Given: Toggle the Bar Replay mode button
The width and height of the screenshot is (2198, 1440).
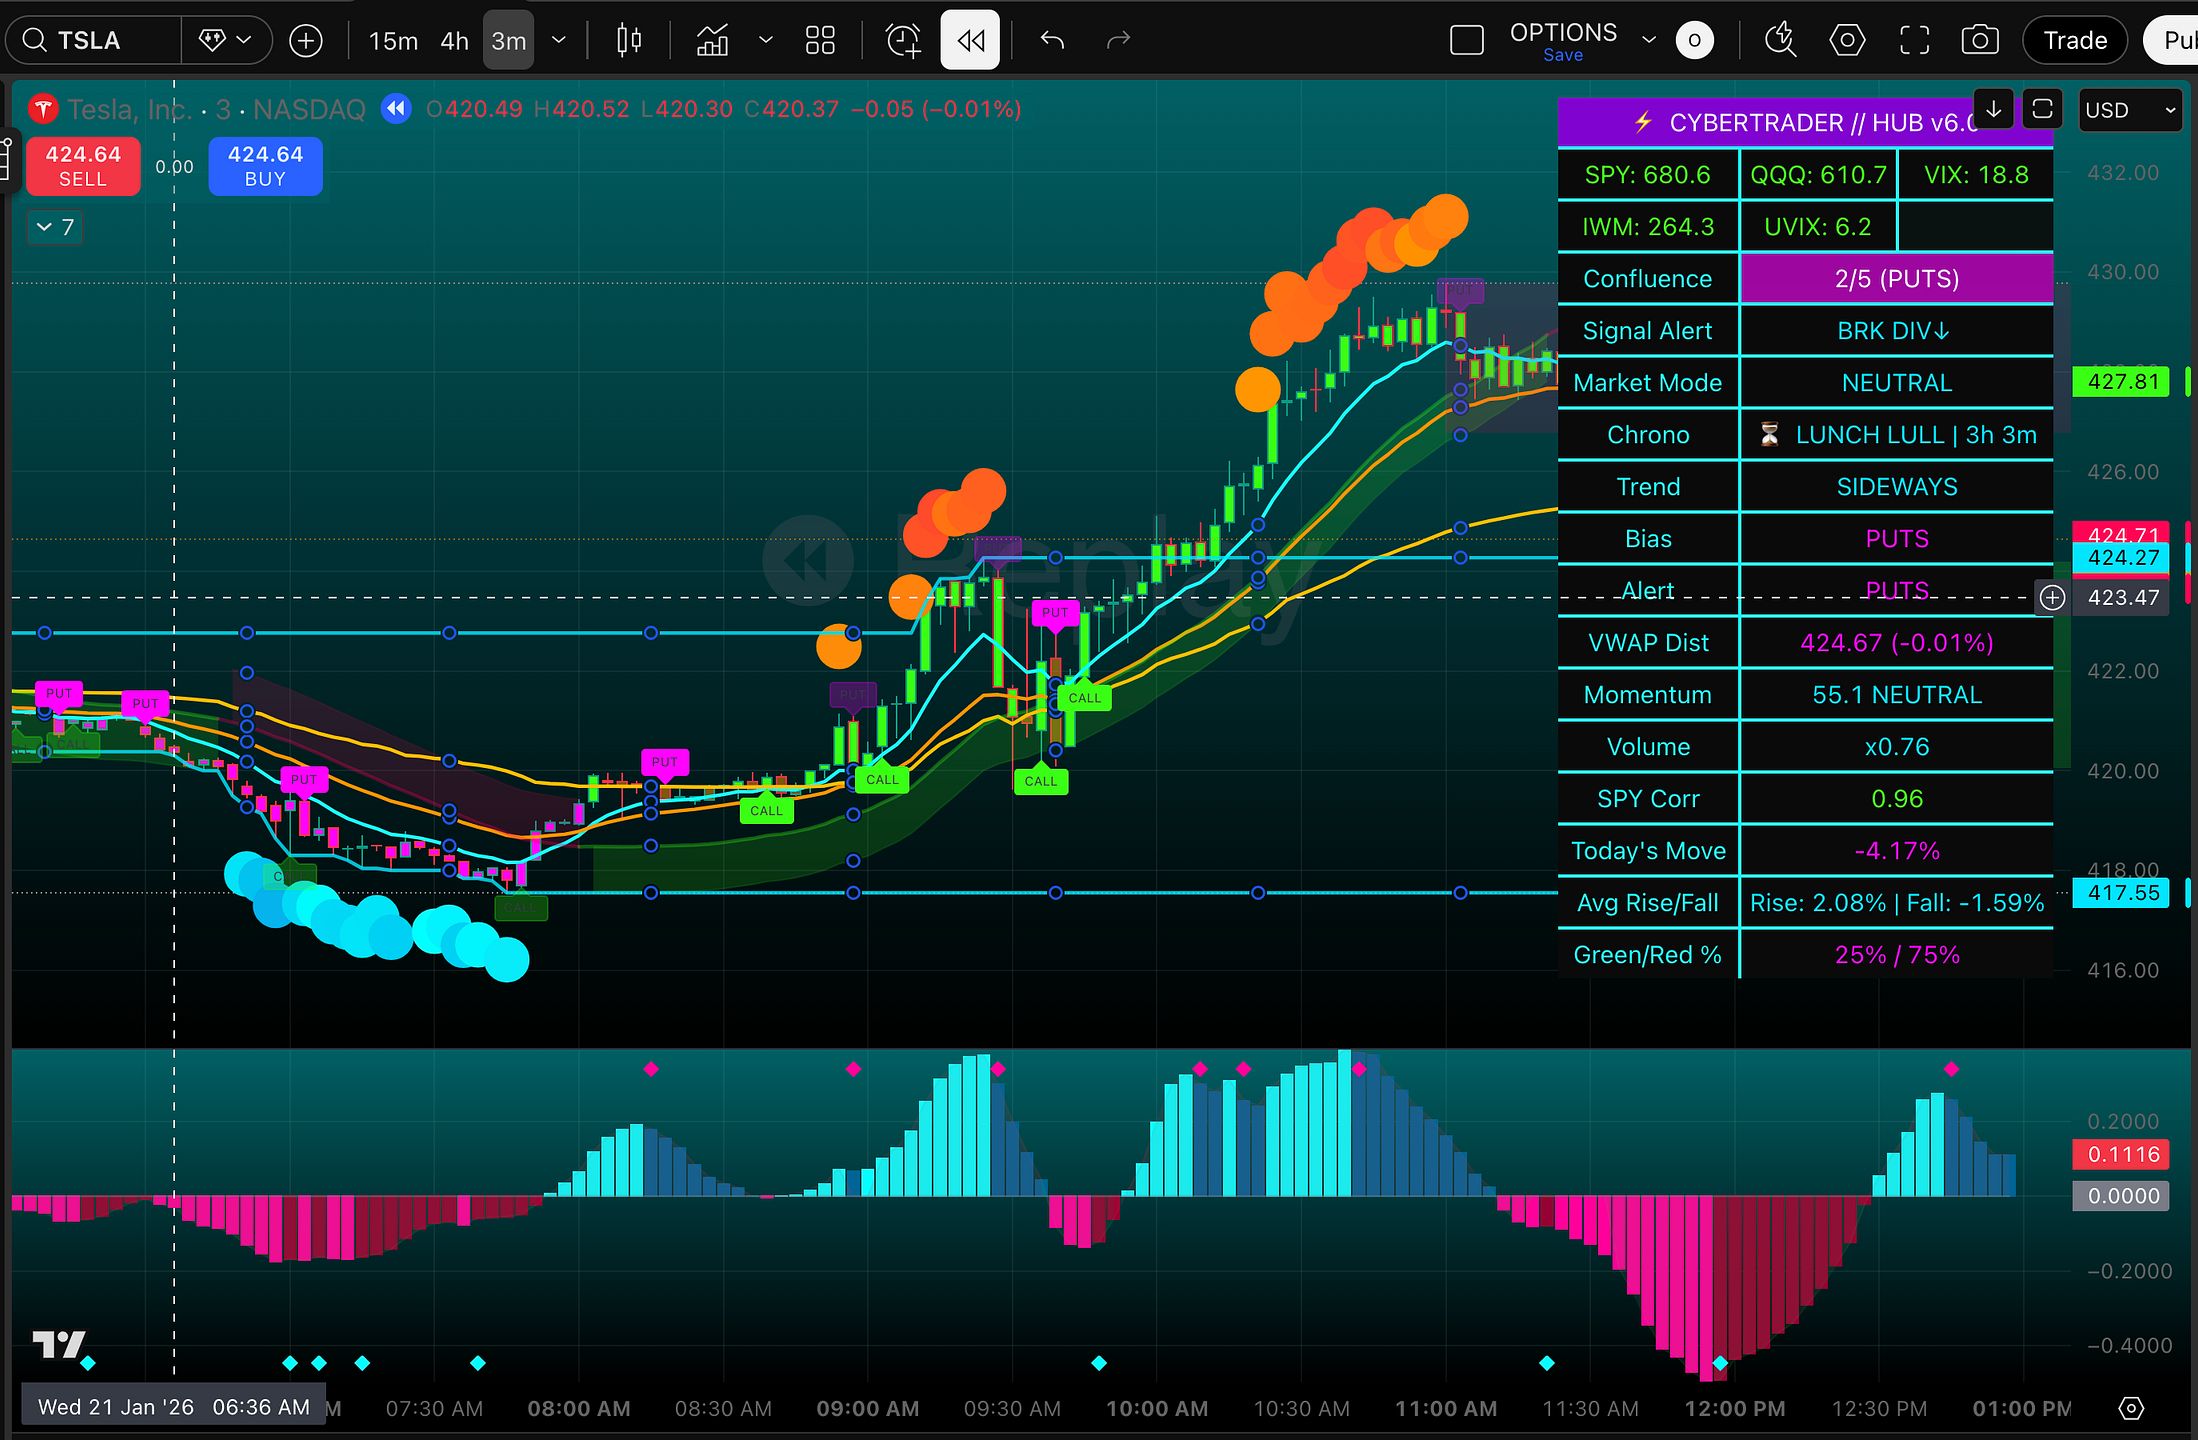Looking at the screenshot, I should [x=970, y=40].
